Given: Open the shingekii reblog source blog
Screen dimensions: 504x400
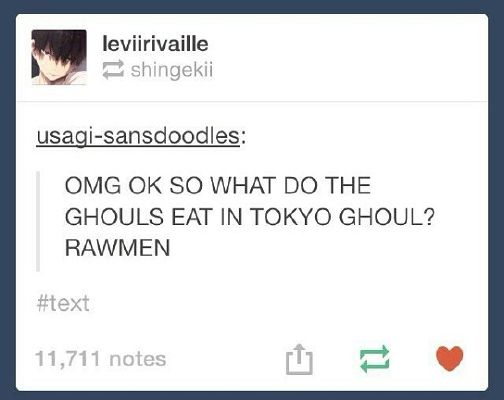Looking at the screenshot, I should (x=172, y=70).
